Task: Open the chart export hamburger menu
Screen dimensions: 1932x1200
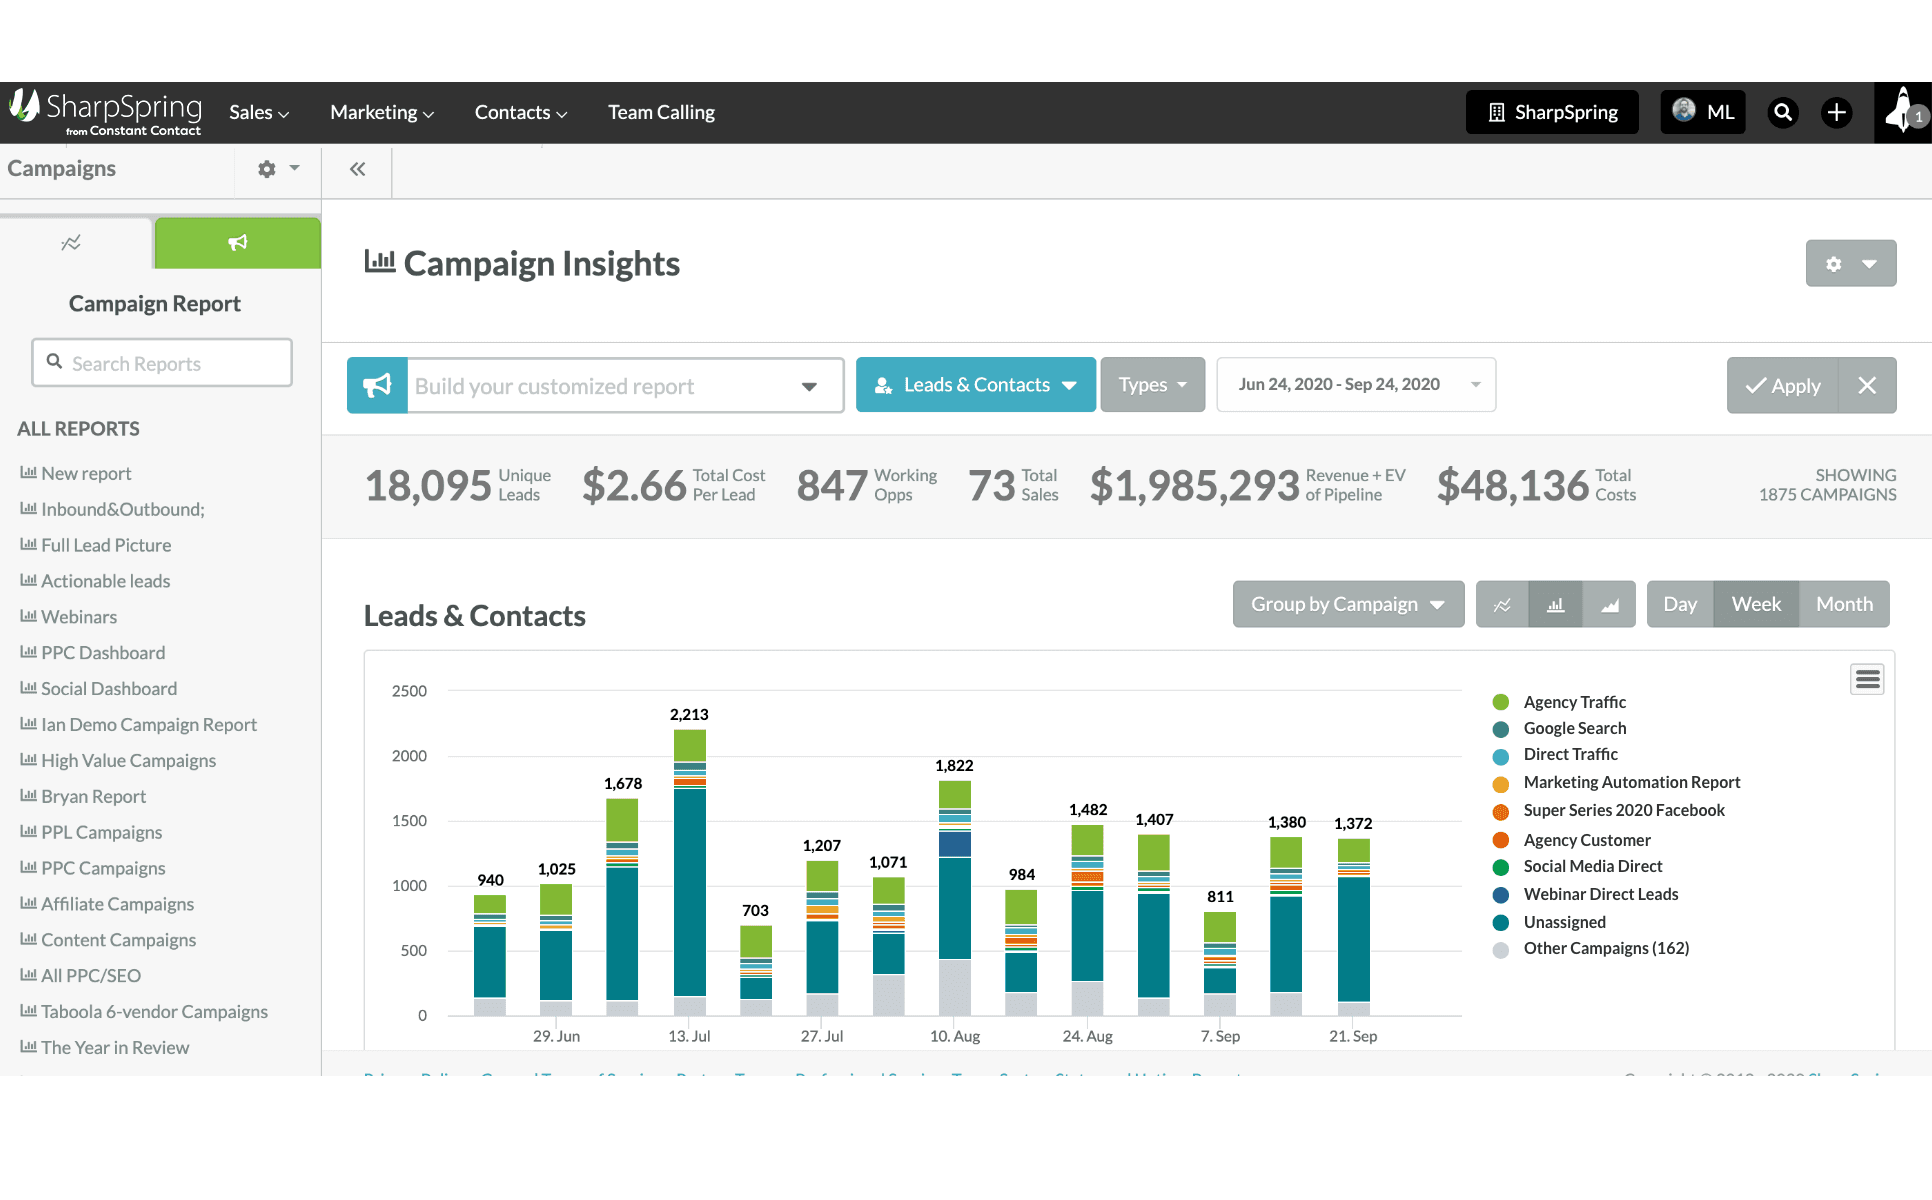Action: pyautogui.click(x=1867, y=678)
